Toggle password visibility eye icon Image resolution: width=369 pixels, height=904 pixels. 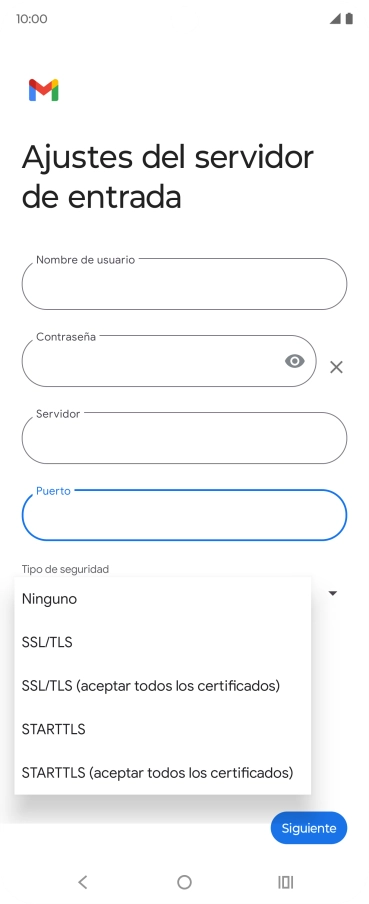[295, 361]
